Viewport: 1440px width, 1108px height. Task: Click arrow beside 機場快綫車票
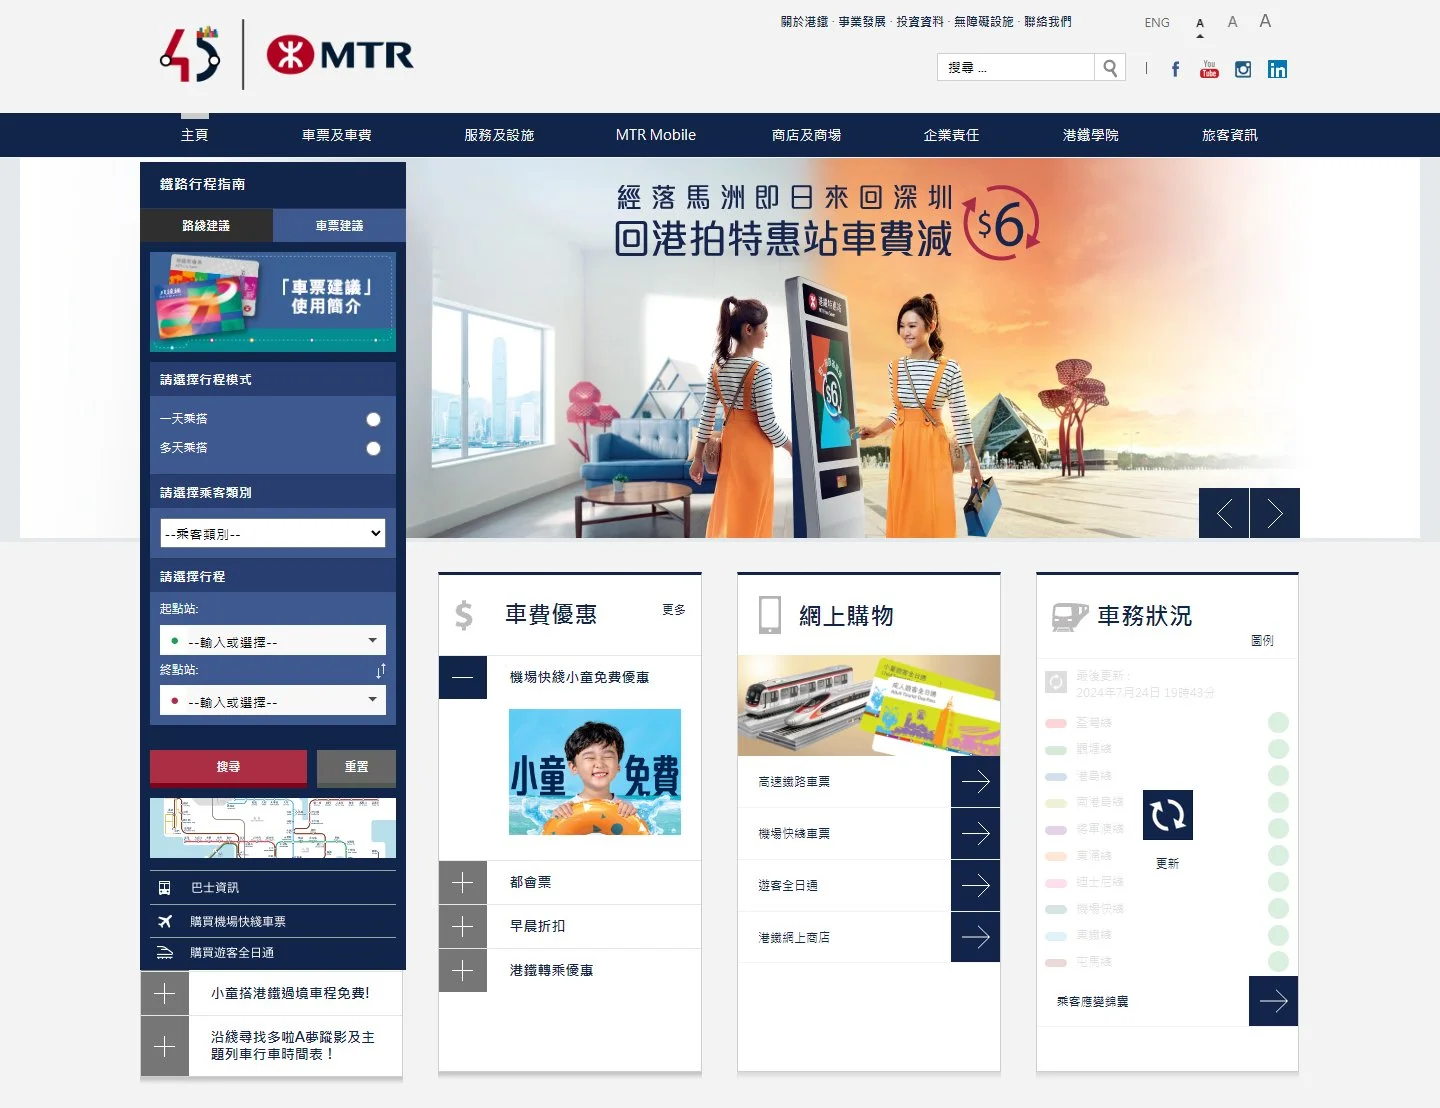tap(975, 833)
